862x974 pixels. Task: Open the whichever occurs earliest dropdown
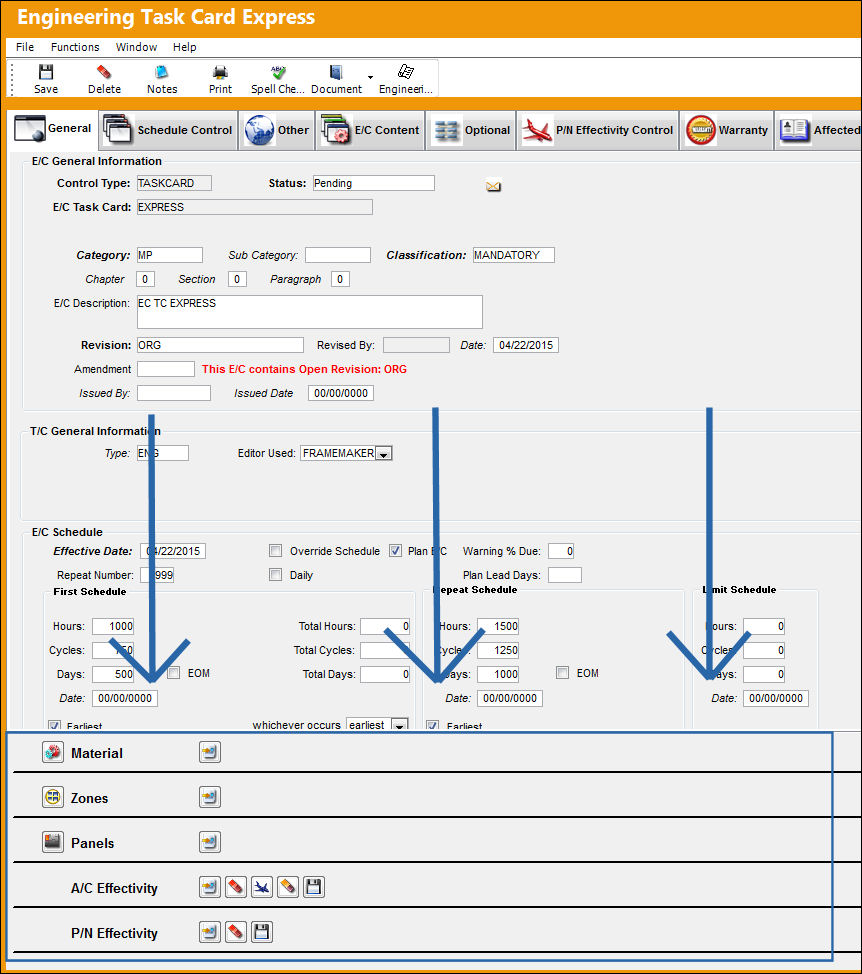point(400,724)
